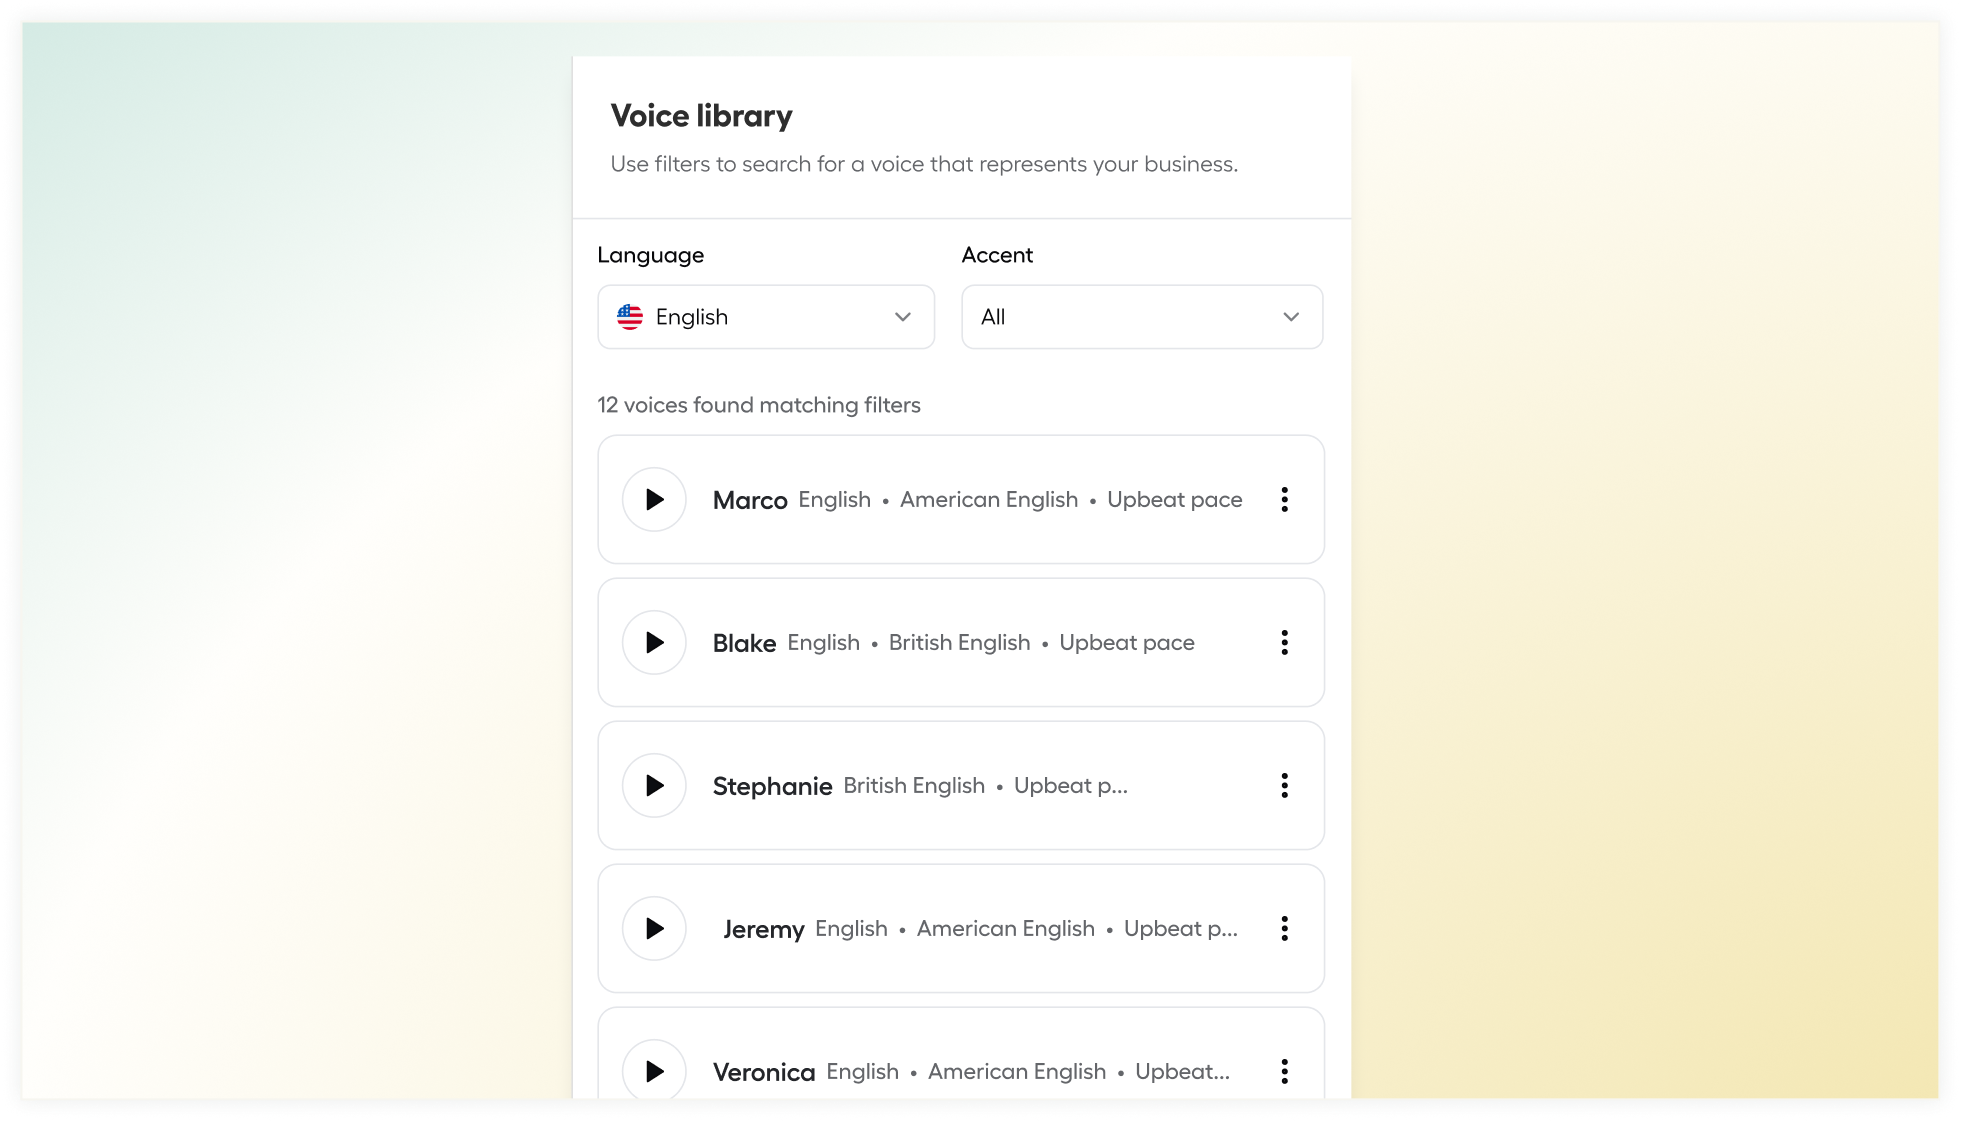
Task: Click the US flag in Language selector
Action: pyautogui.click(x=630, y=317)
